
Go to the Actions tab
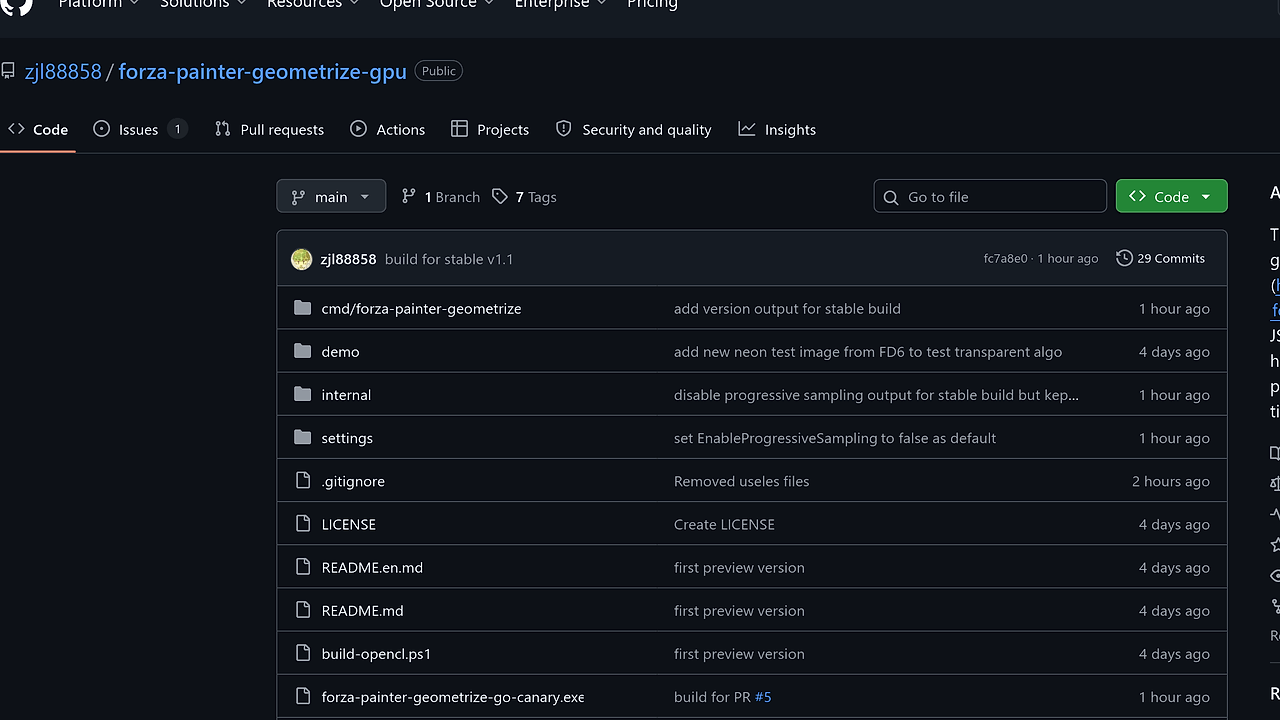(387, 129)
